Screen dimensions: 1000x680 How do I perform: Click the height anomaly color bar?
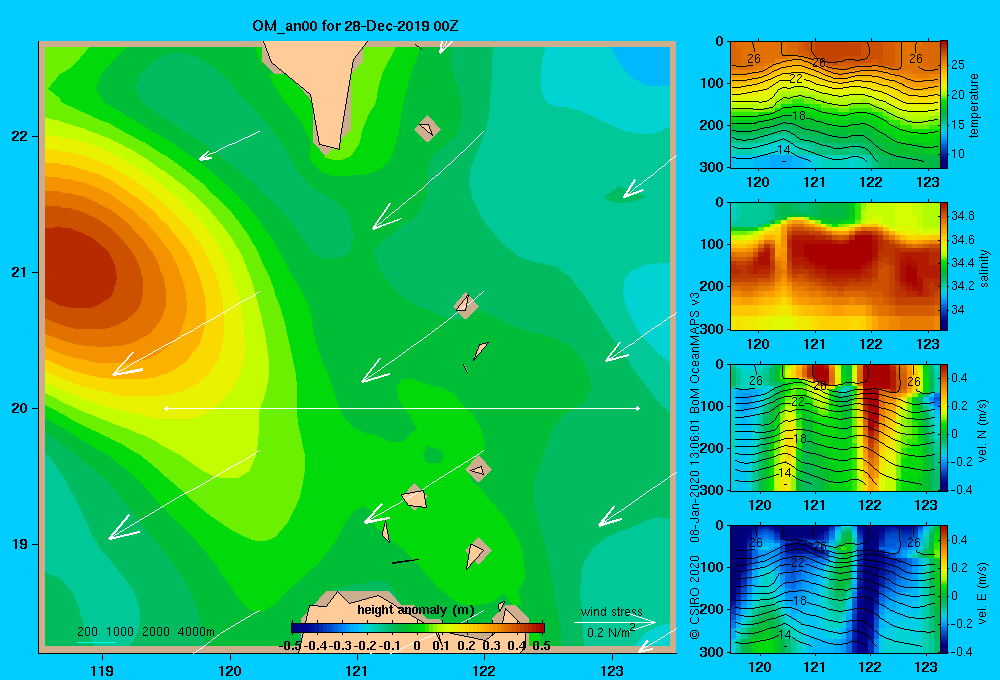(418, 628)
